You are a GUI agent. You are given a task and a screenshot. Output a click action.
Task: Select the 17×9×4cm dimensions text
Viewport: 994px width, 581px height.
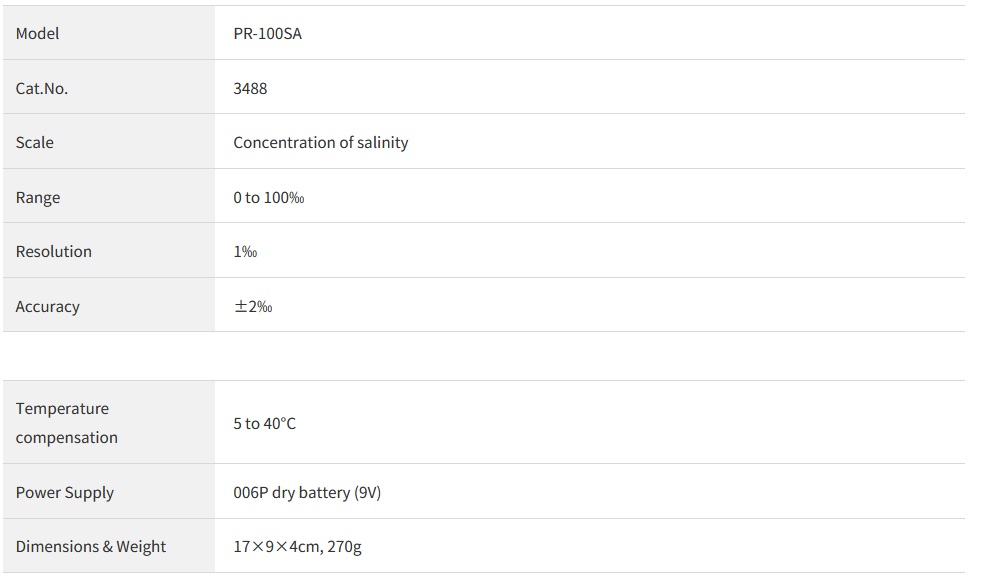[277, 547]
